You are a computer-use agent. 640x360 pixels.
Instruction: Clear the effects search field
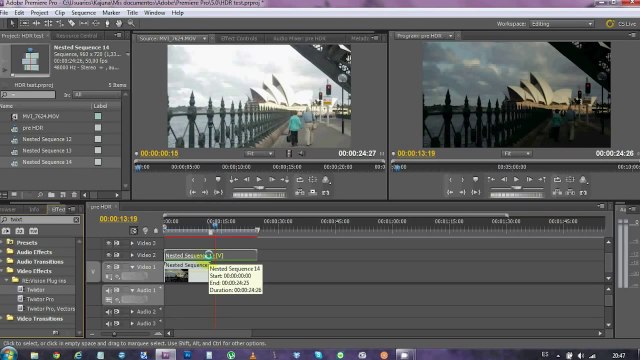click(76, 220)
